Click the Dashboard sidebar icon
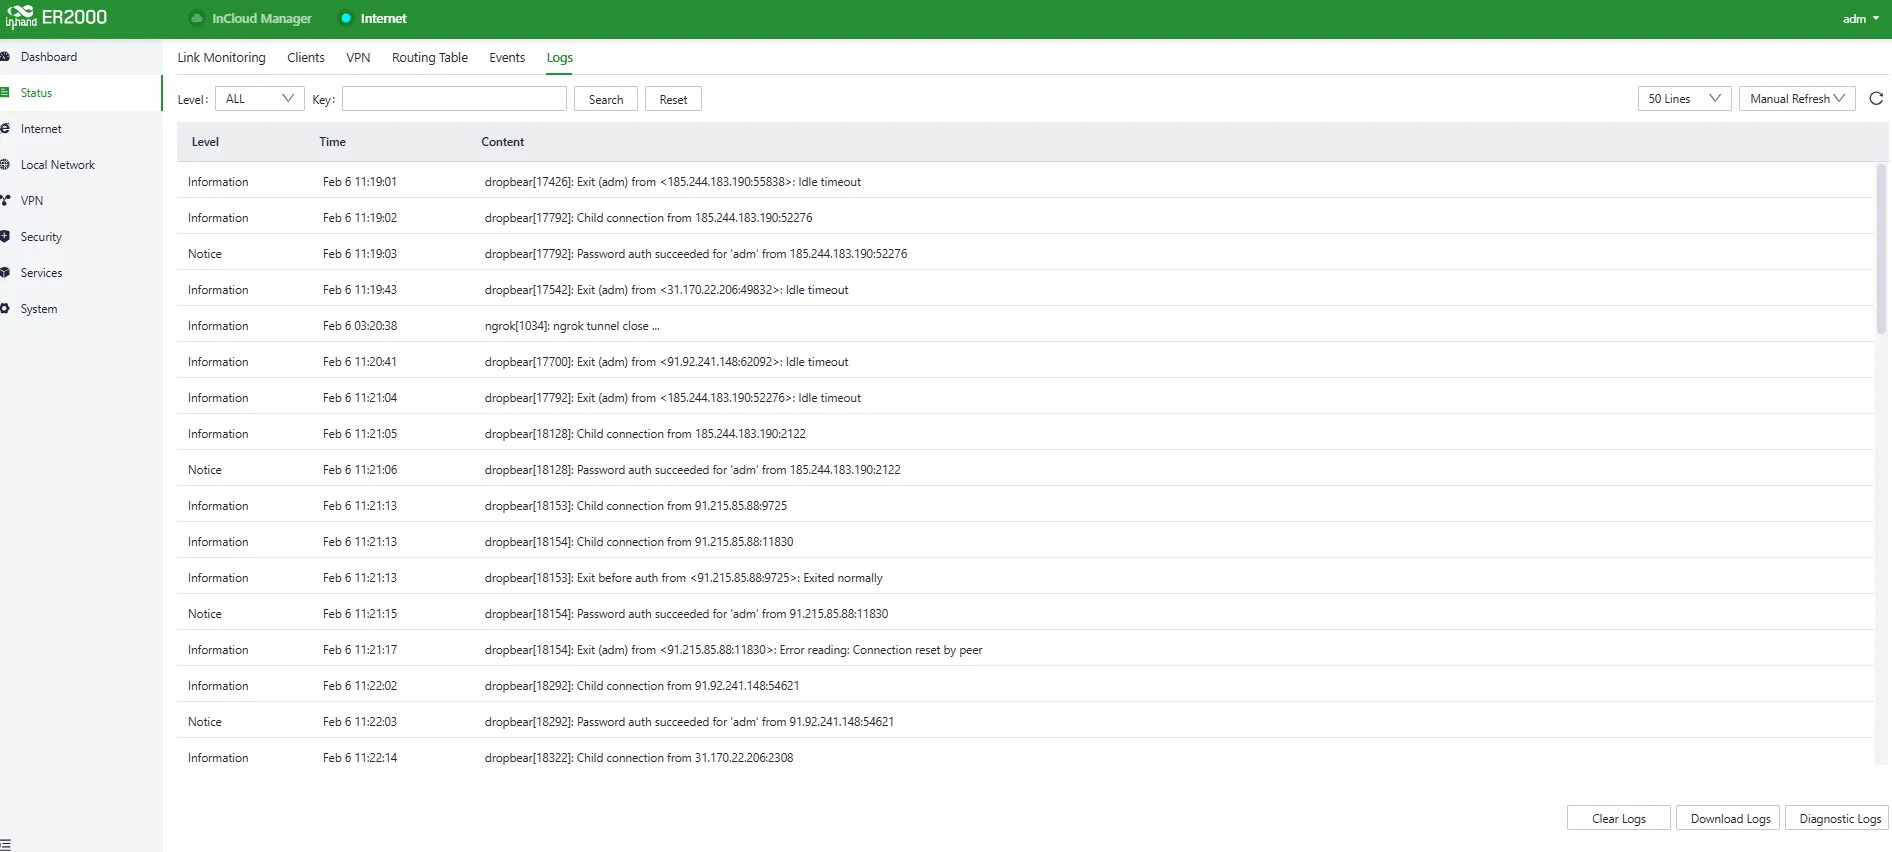Viewport: 1892px width, 852px height. (5, 57)
